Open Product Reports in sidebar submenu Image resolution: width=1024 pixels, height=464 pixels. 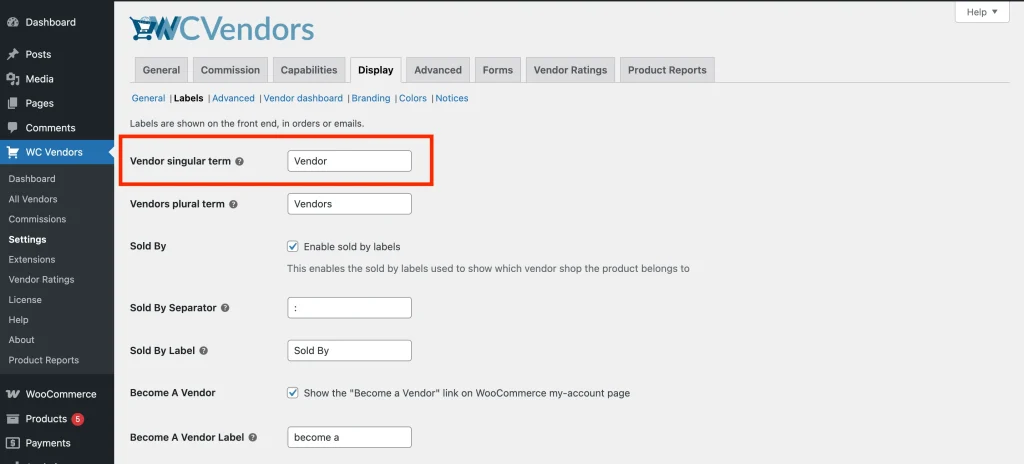click(x=44, y=360)
